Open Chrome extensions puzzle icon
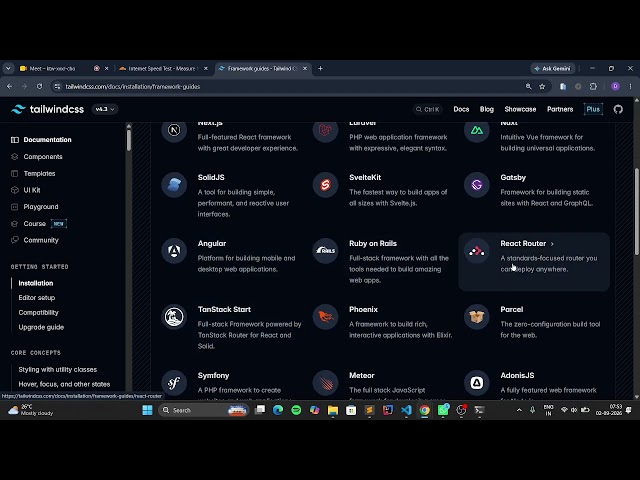This screenshot has height=480, width=640. click(593, 87)
